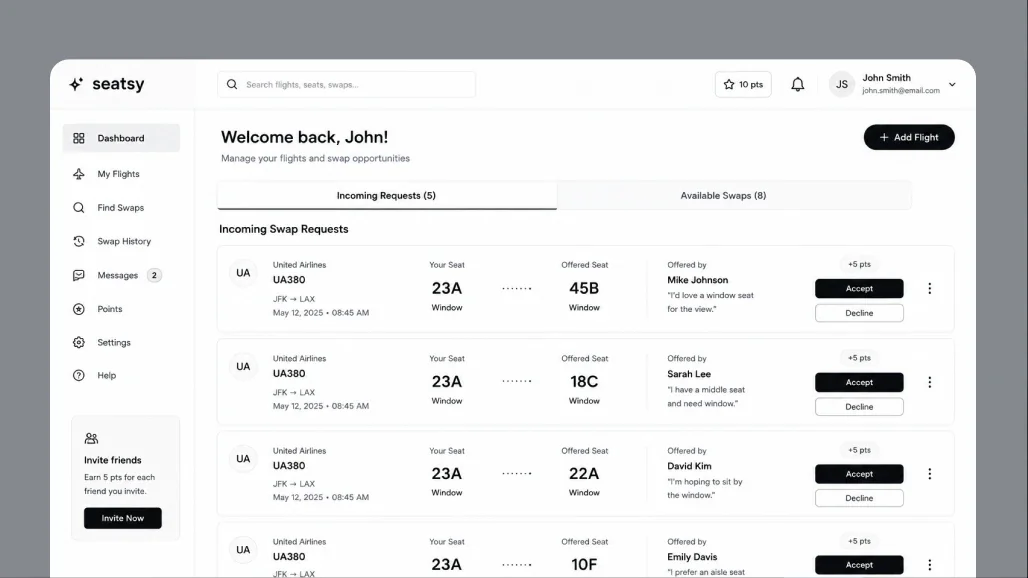Open more options for Emily Davis request

pos(929,565)
